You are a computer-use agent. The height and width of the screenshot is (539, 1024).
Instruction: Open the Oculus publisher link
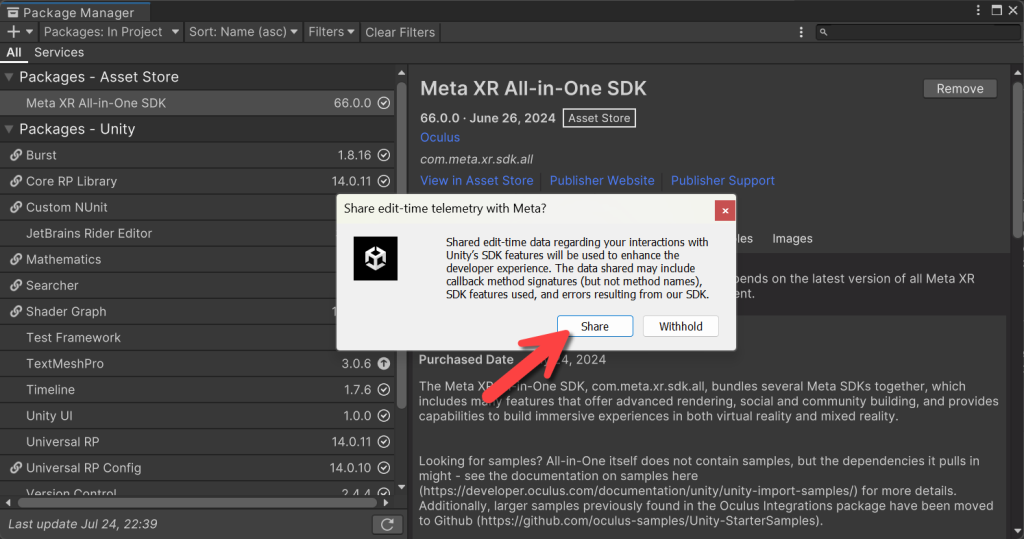pos(440,137)
